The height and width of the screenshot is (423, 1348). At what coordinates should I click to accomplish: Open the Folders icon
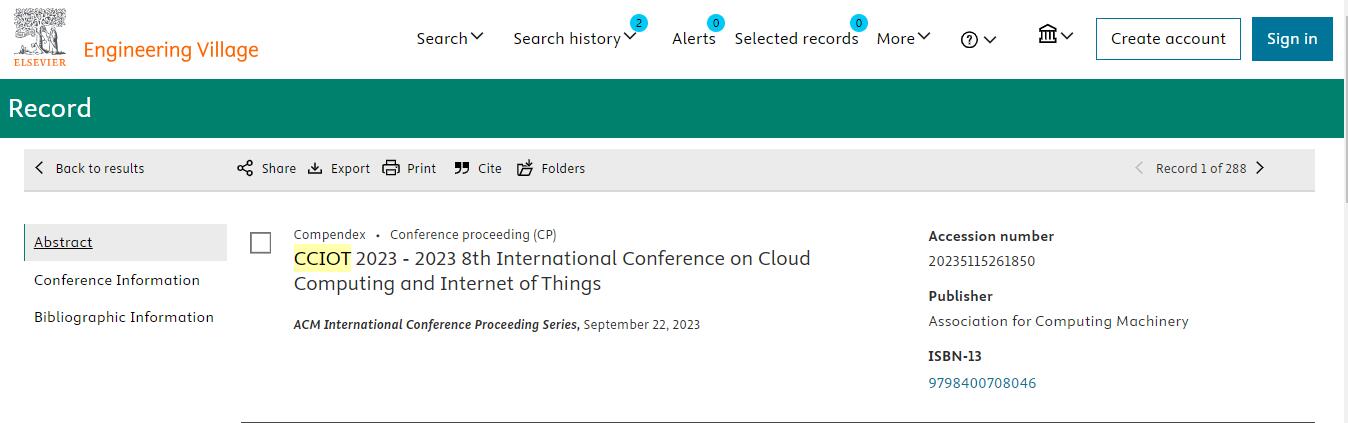(x=525, y=168)
